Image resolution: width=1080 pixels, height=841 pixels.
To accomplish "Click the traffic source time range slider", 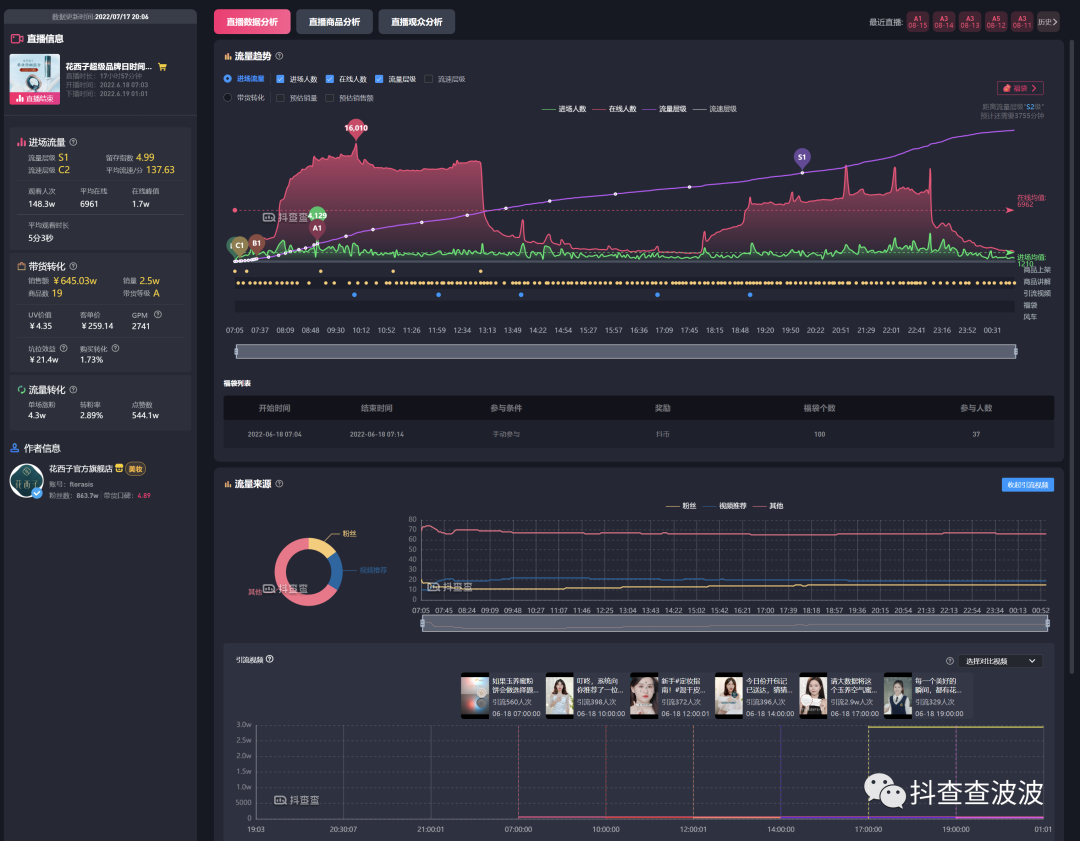I will [x=735, y=624].
